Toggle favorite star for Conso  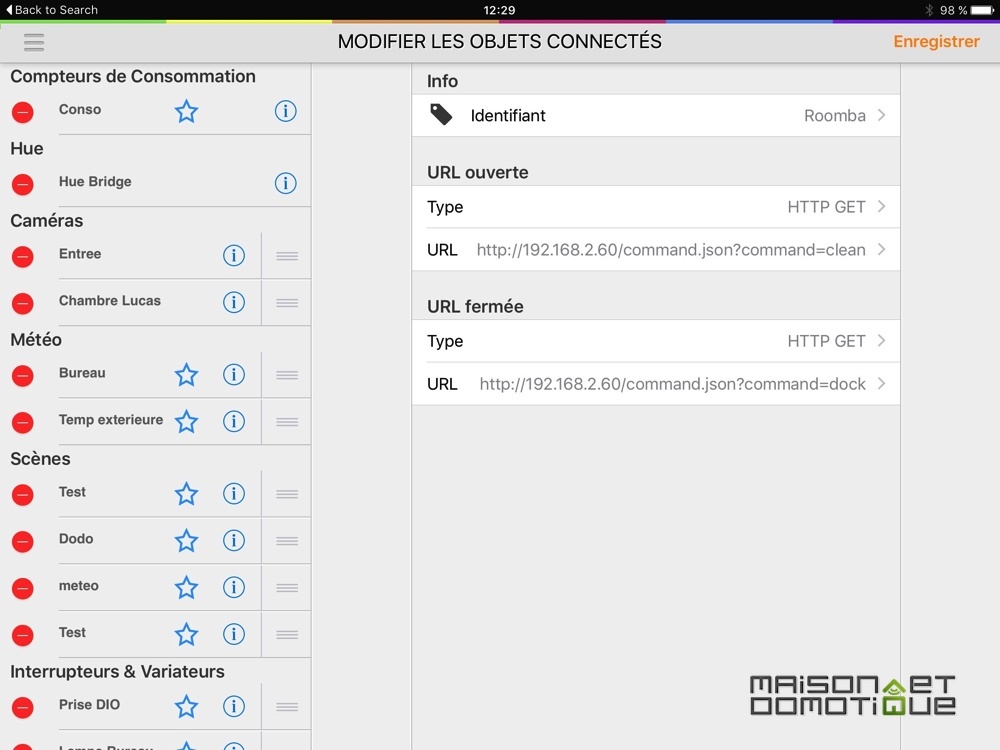click(x=186, y=111)
